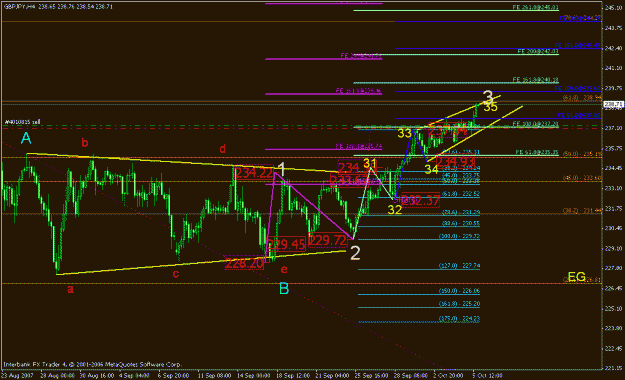Screen dimensions: 625x380
Task: Click the 14 Sep 00:00 time axis label
Action: point(254,375)
